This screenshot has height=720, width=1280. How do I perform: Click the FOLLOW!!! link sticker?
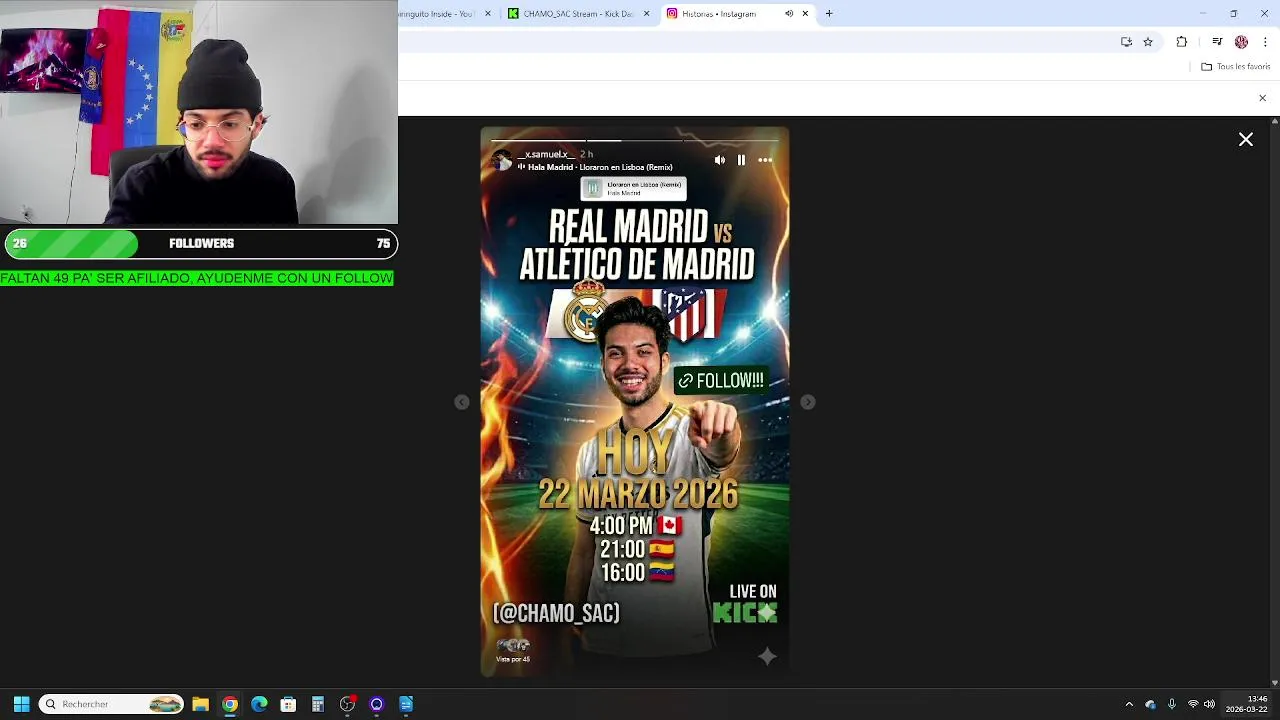pos(721,380)
